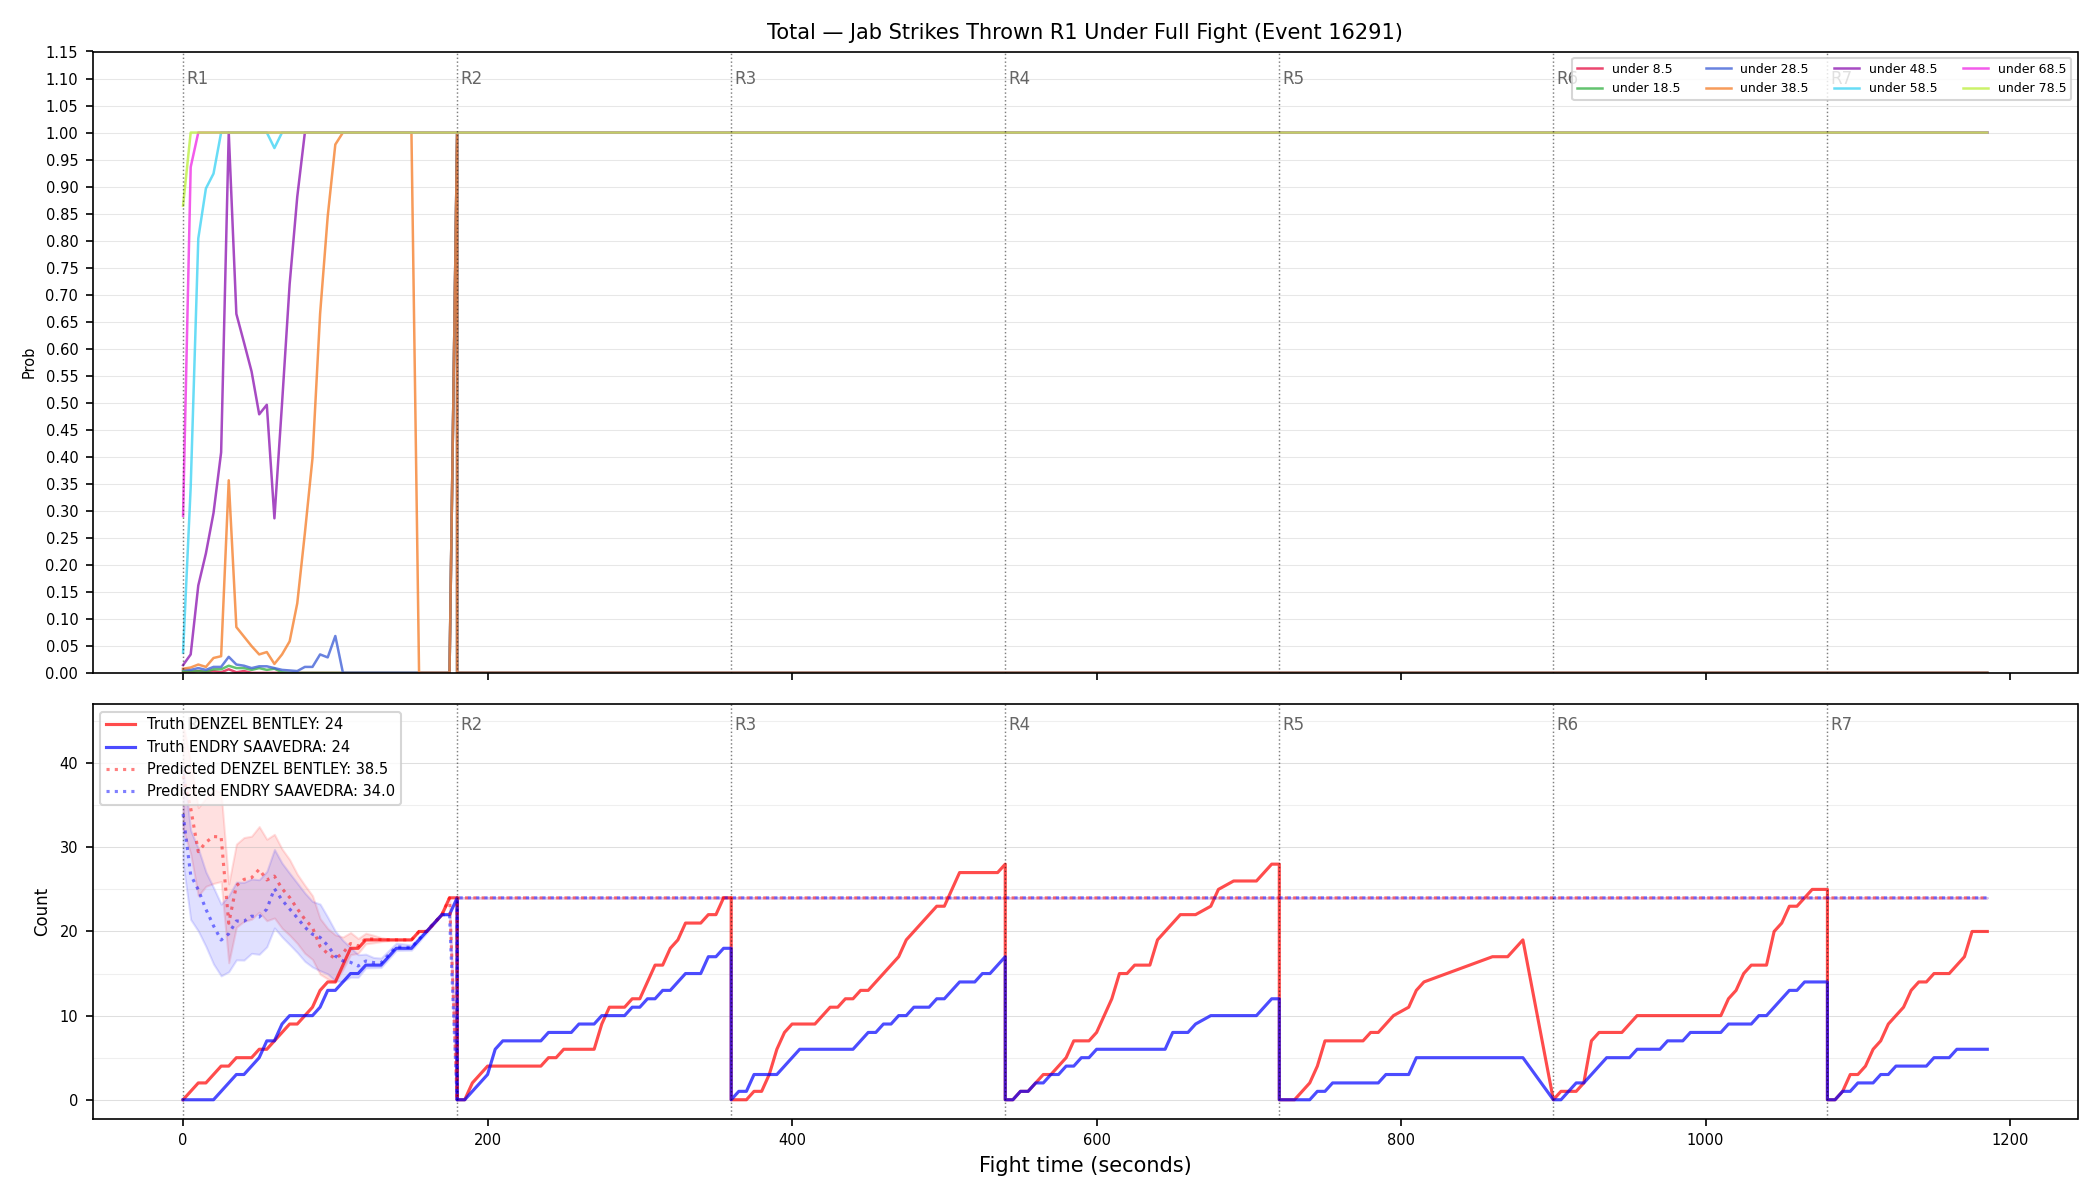Click 'Predicted DENZEL BENTLEY: 38.5' legend entry

pyautogui.click(x=246, y=769)
